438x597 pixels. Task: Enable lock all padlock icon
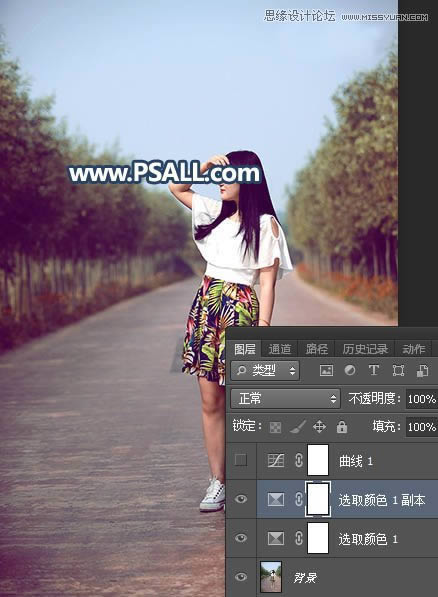pyautogui.click(x=342, y=427)
